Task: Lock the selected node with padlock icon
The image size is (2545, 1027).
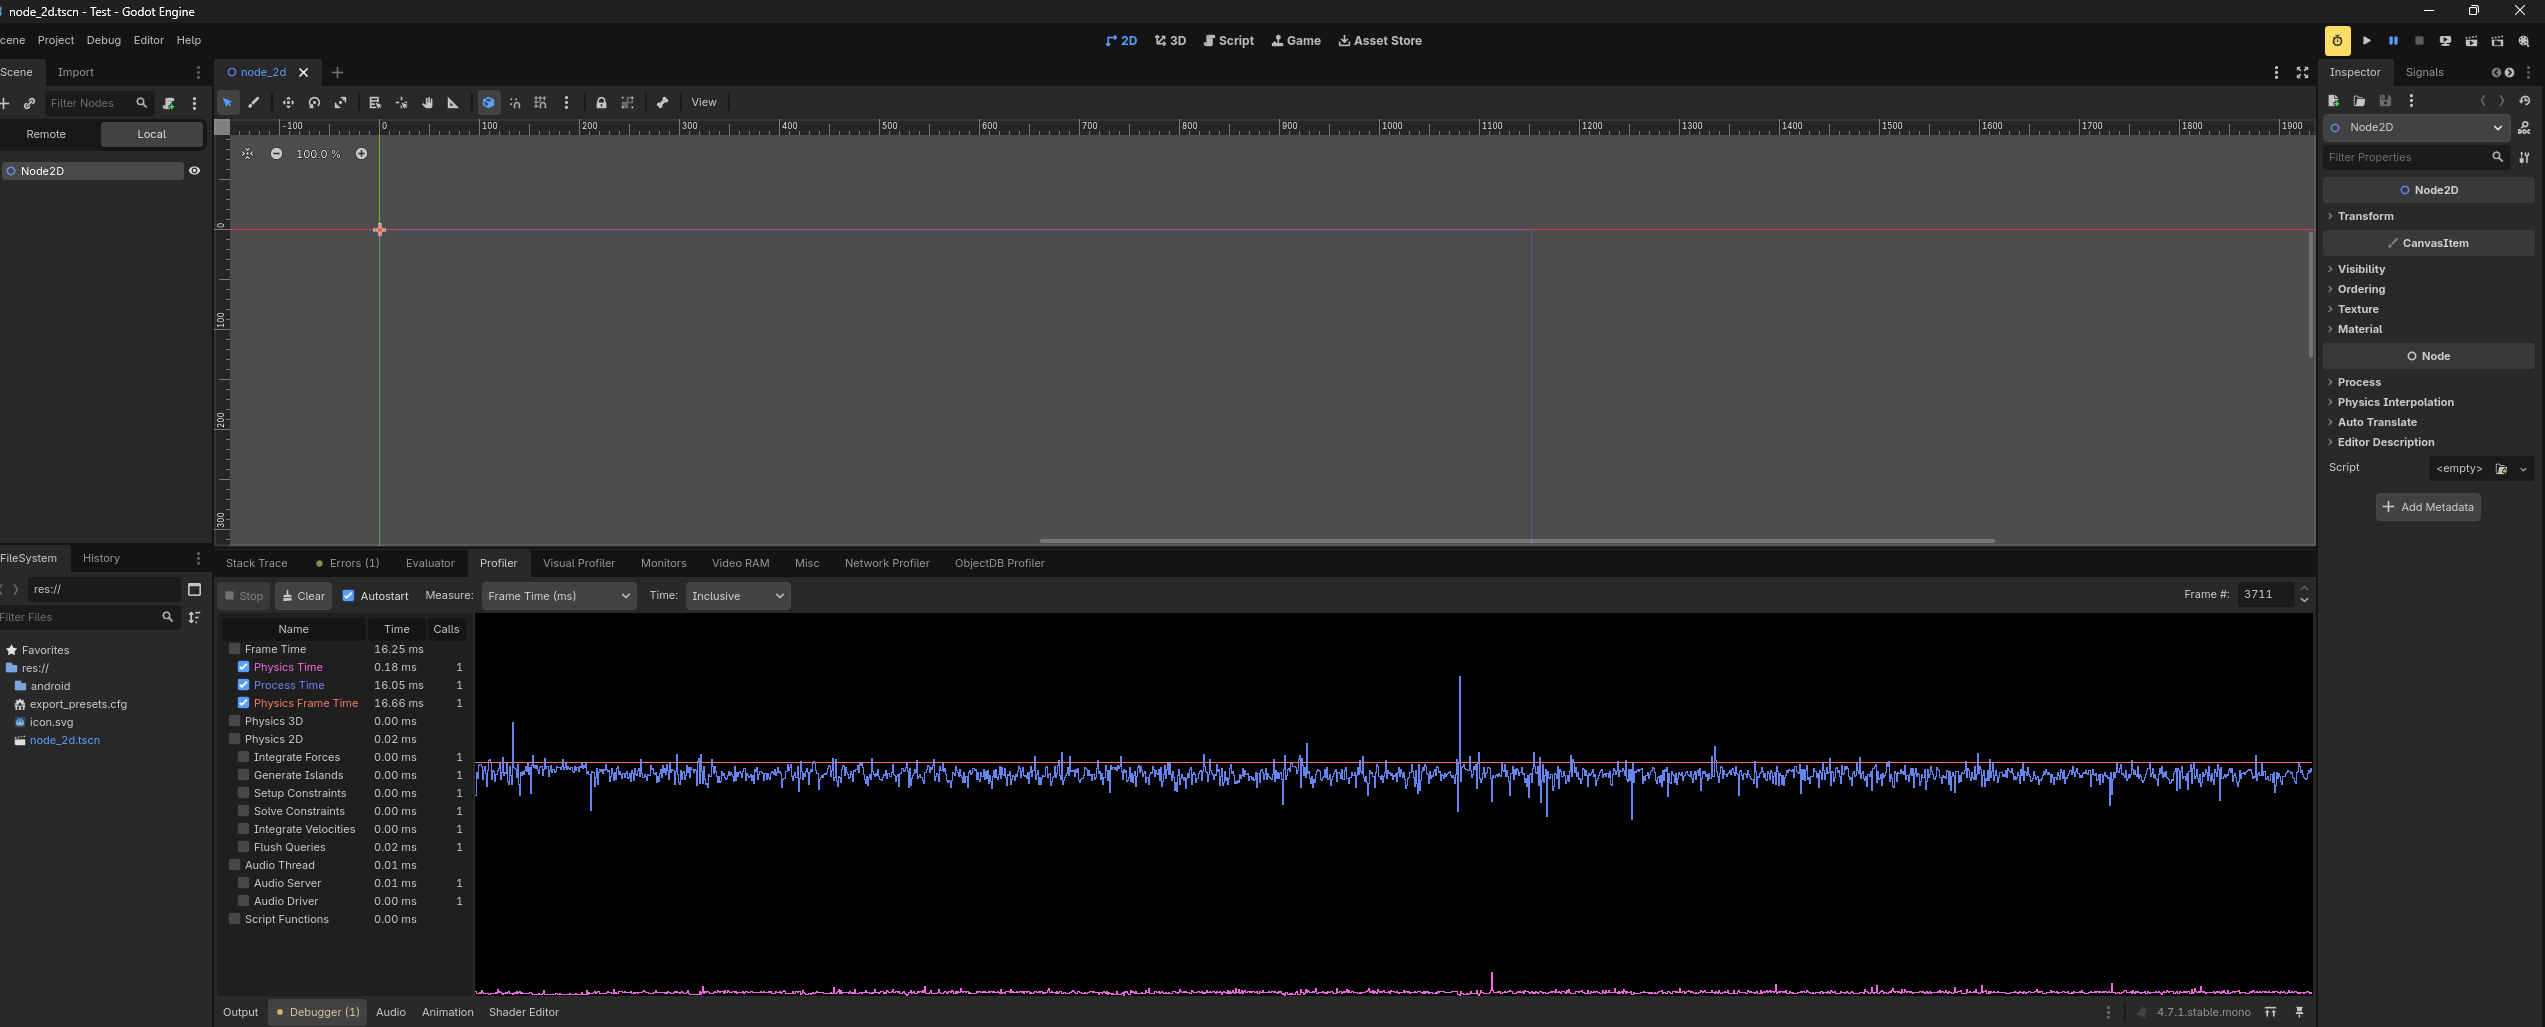Action: 601,102
